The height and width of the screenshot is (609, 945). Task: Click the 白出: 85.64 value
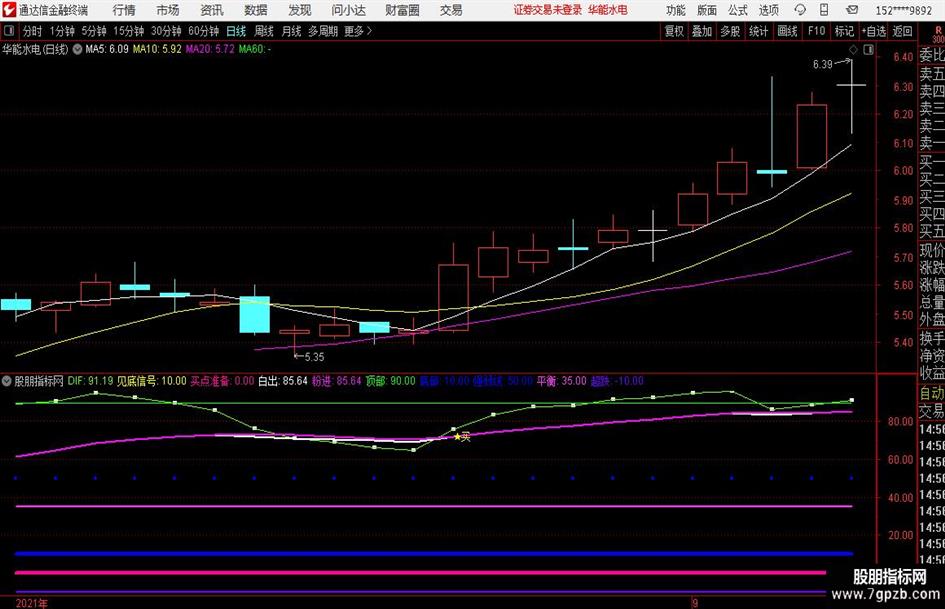pyautogui.click(x=283, y=381)
